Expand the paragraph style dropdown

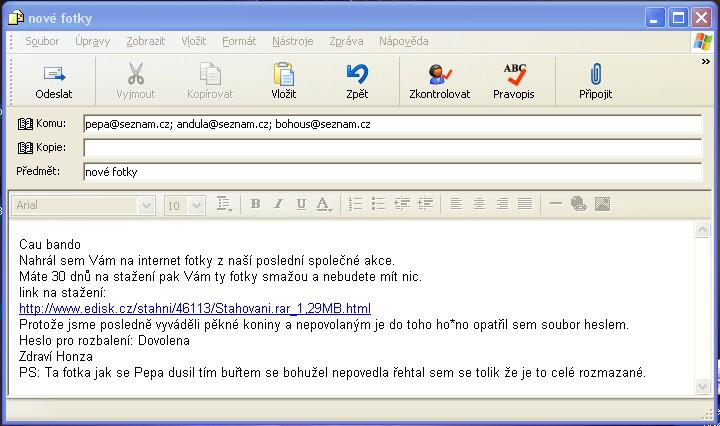click(225, 204)
